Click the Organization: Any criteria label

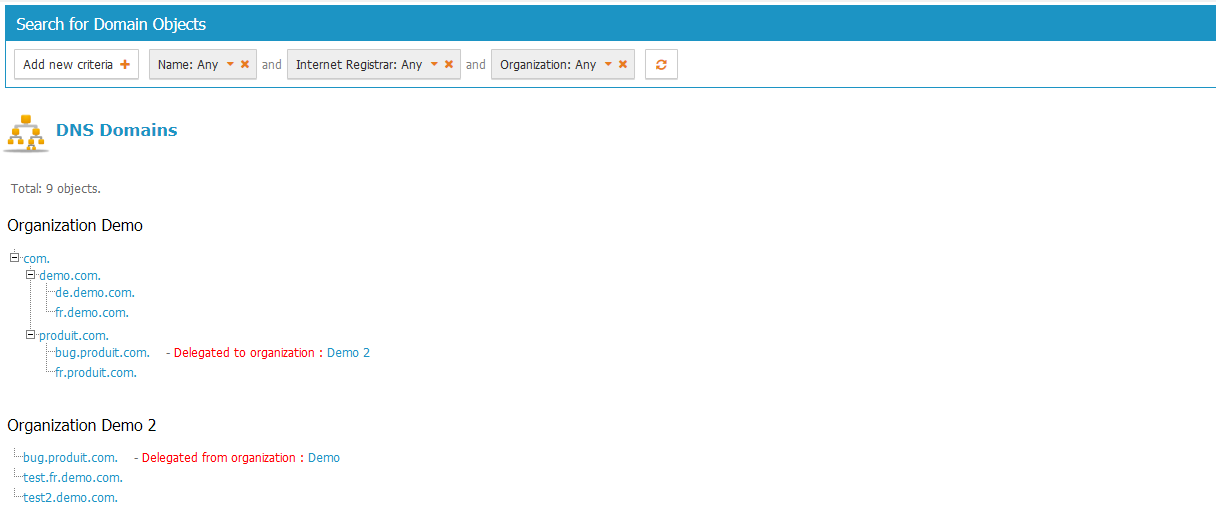click(548, 64)
